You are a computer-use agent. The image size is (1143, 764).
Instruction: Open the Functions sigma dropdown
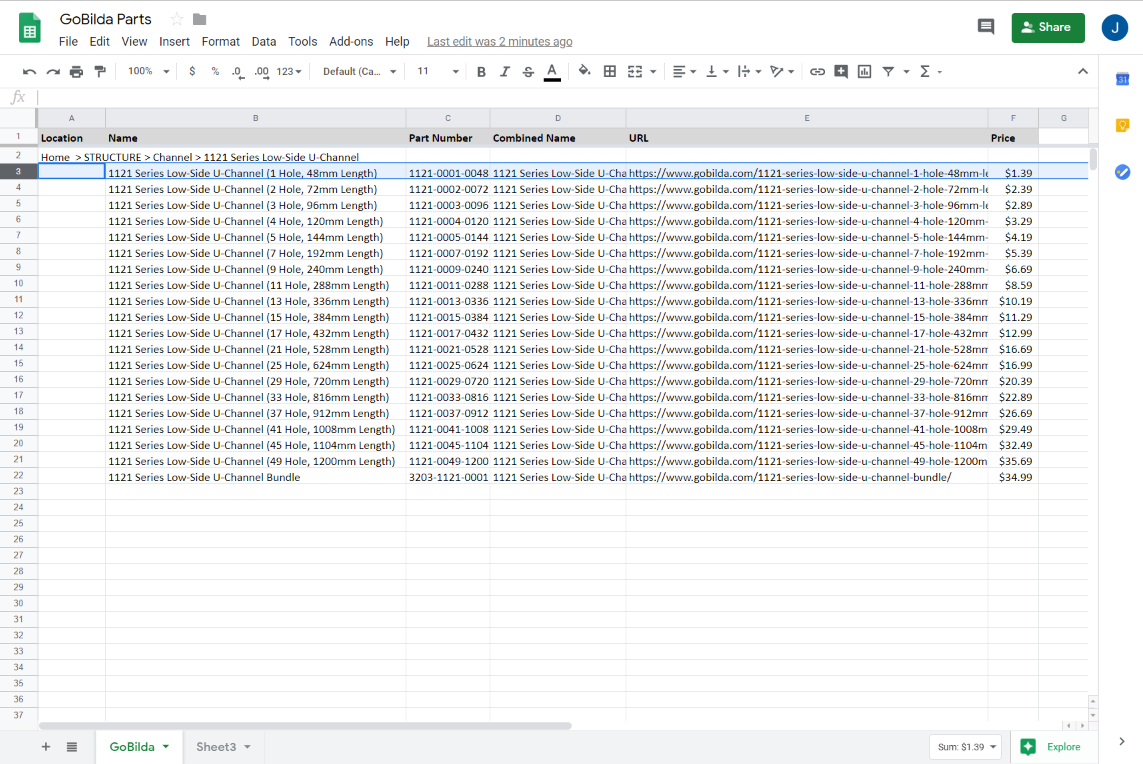tap(930, 71)
